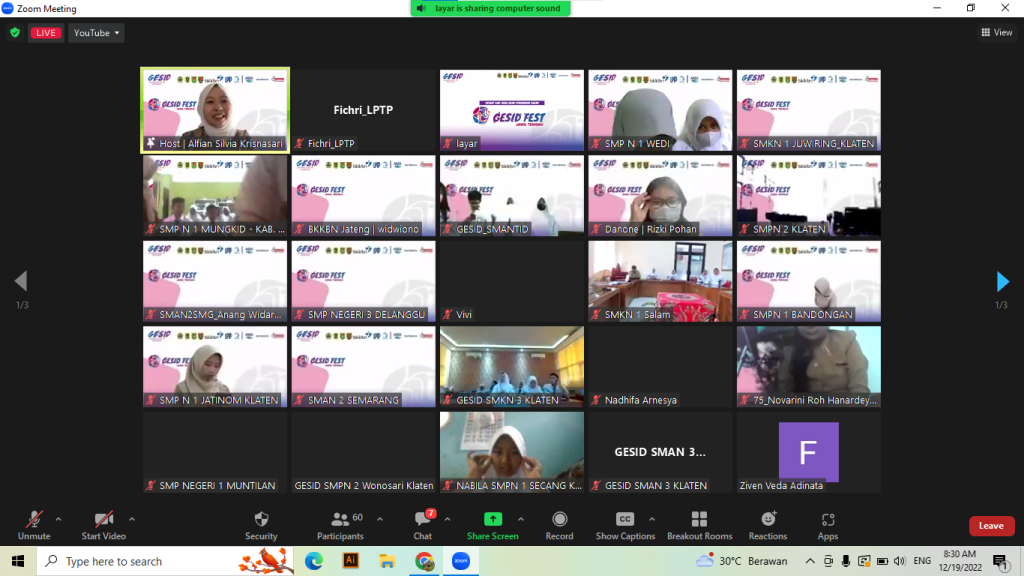Click the green Share Screen button

pos(492,520)
